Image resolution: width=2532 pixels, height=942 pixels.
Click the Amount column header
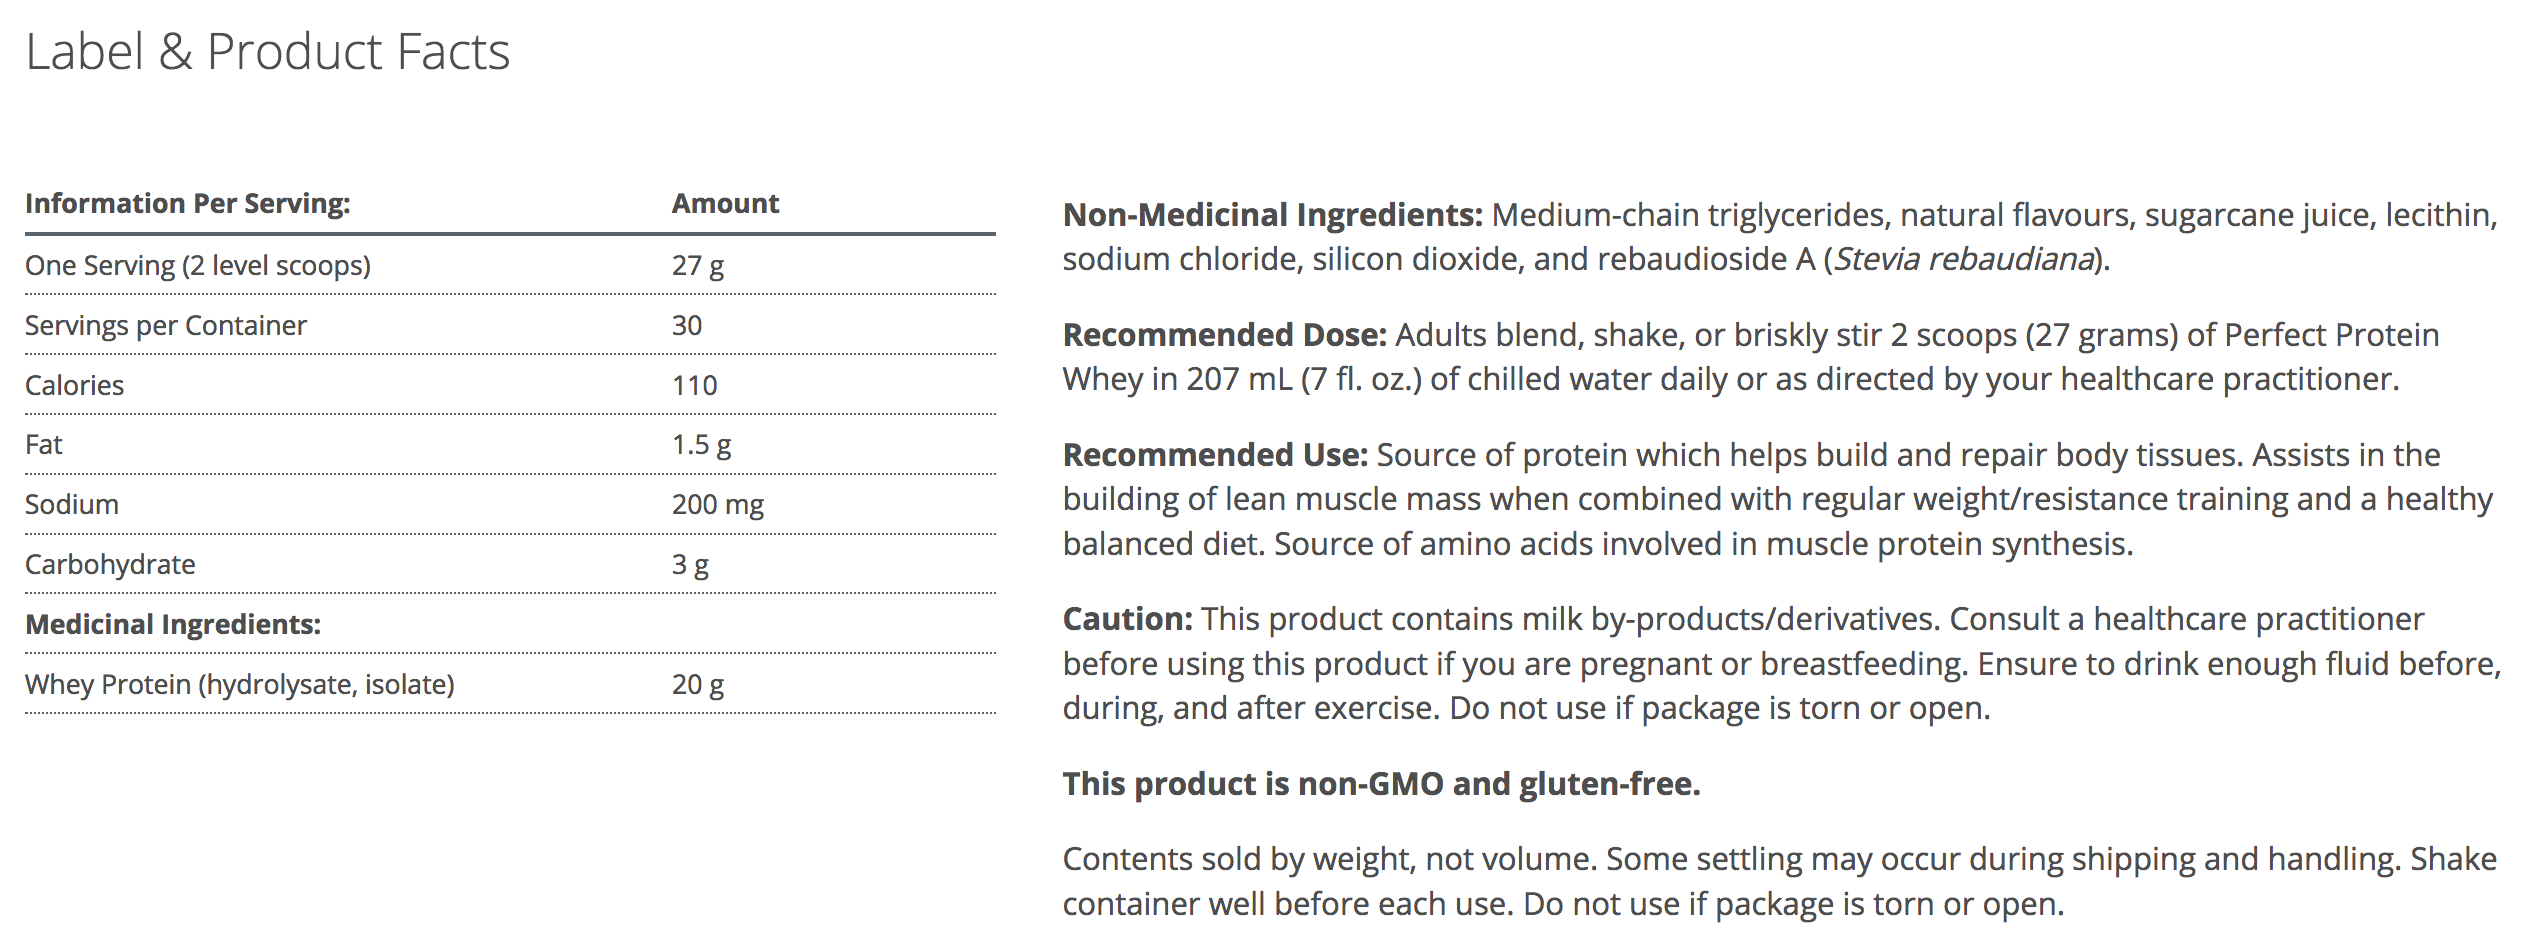pos(725,204)
